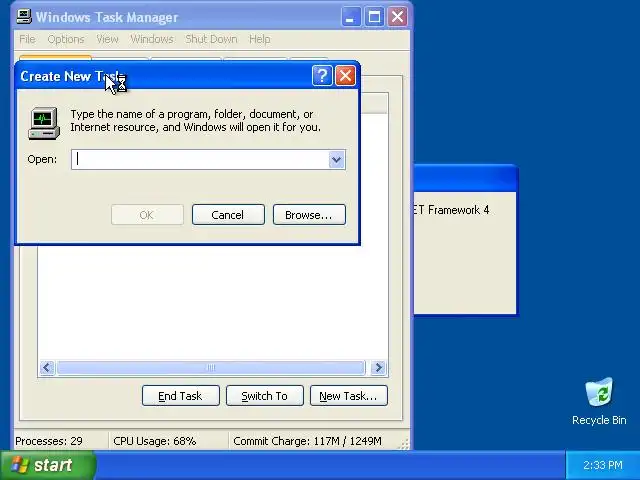Click the horizontal scrollbar thumb

tap(211, 368)
